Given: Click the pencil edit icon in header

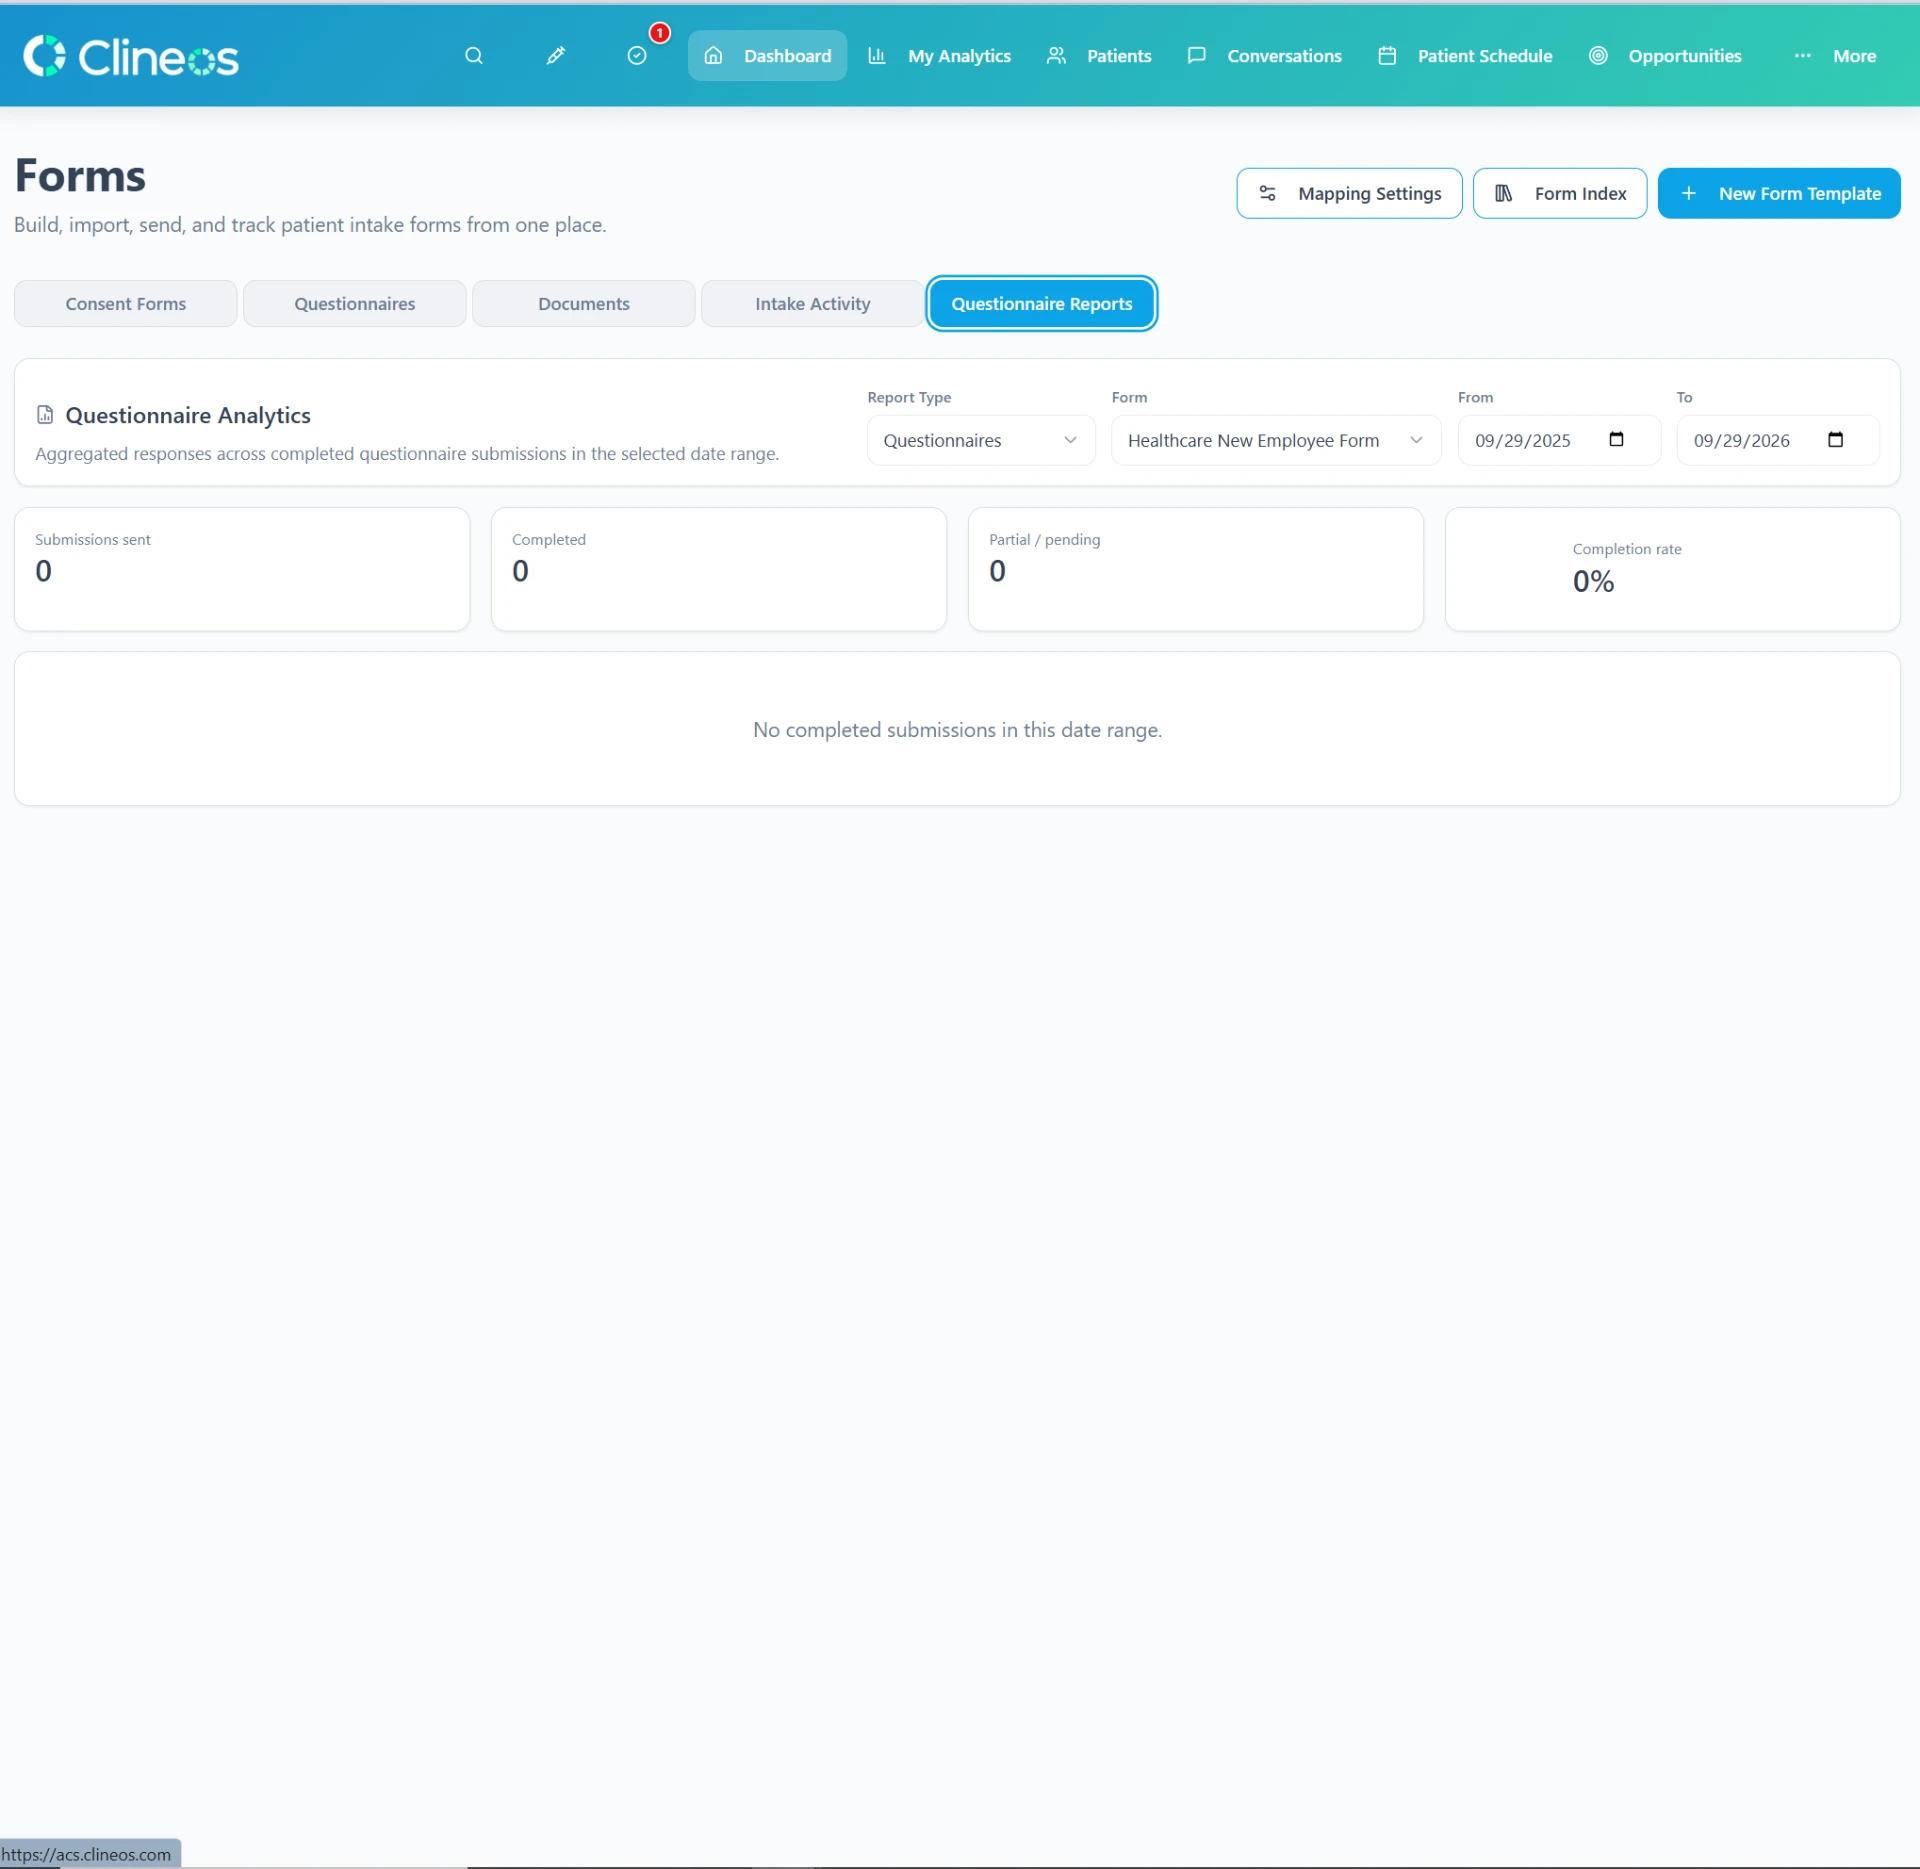Looking at the screenshot, I should coord(556,56).
